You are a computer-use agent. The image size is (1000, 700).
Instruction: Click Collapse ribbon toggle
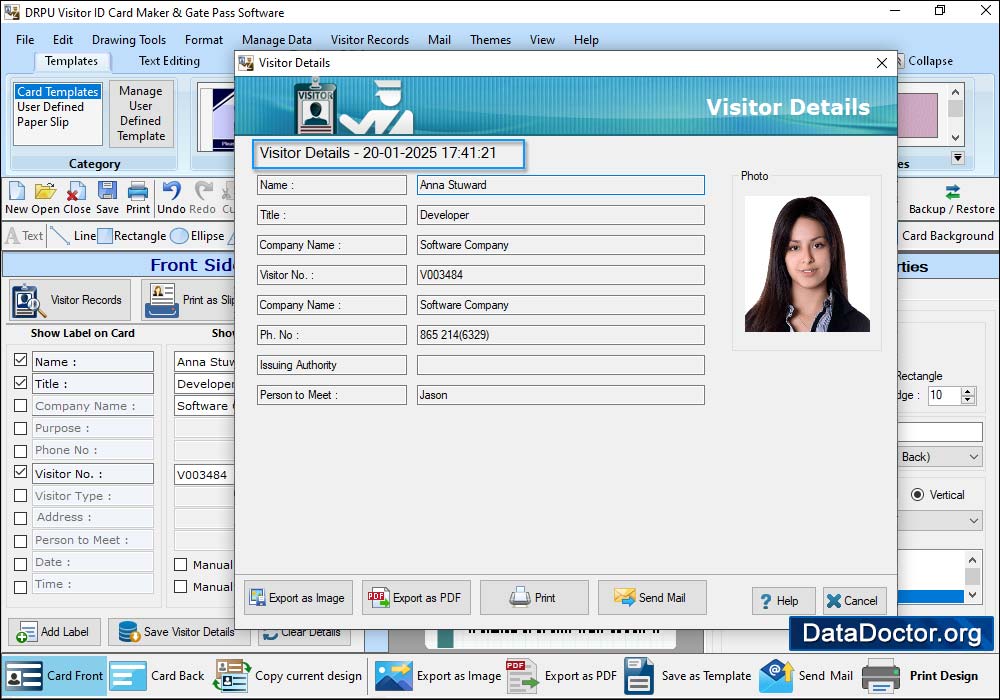click(925, 61)
